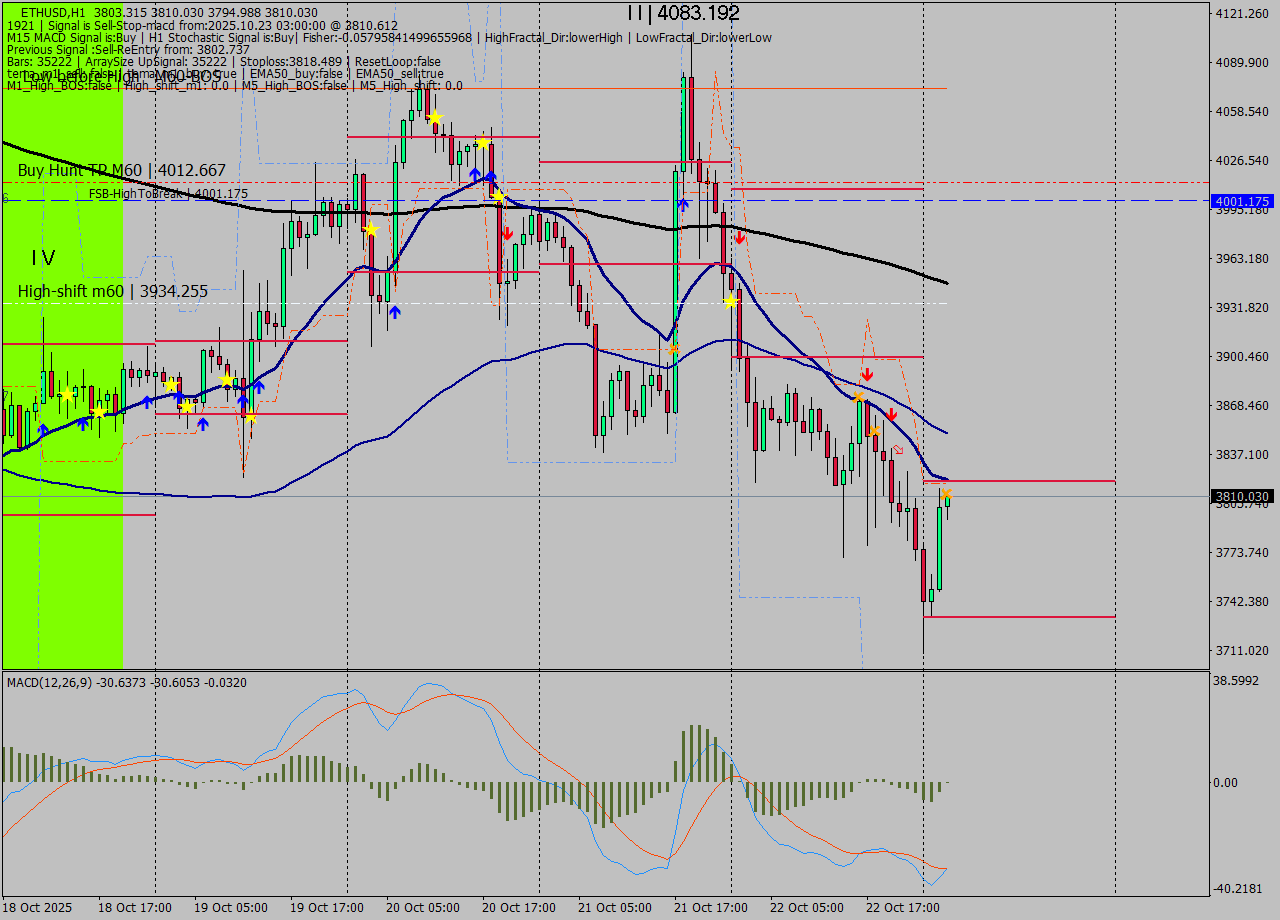Click the hollow pink arrow icon near 22 Oct 17:00

tap(898, 450)
